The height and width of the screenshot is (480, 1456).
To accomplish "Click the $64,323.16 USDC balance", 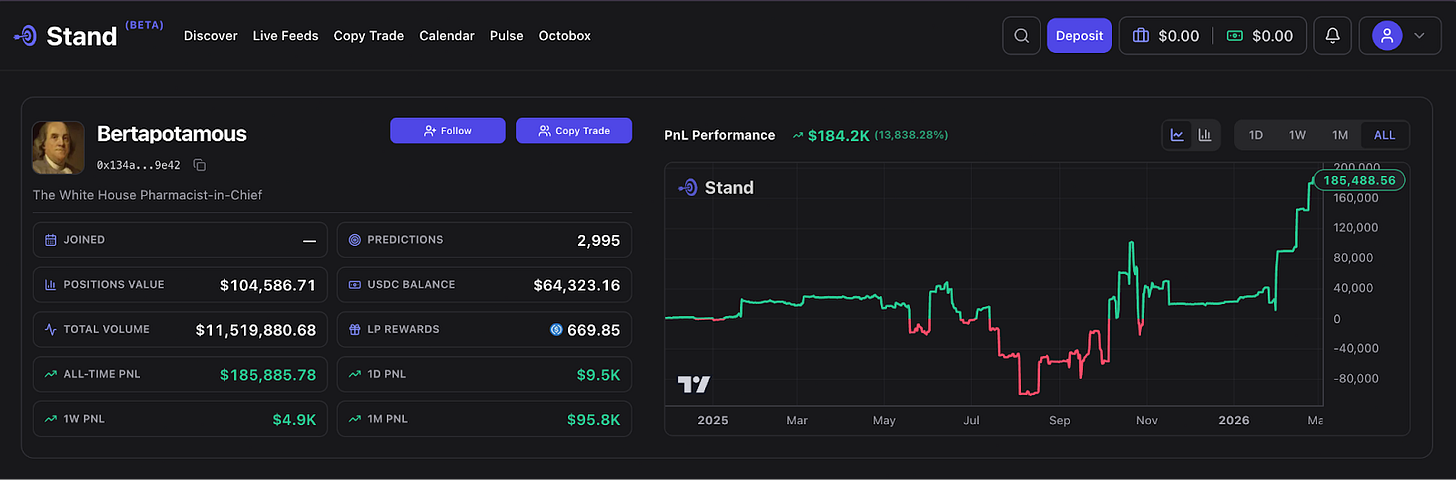I will coord(577,285).
